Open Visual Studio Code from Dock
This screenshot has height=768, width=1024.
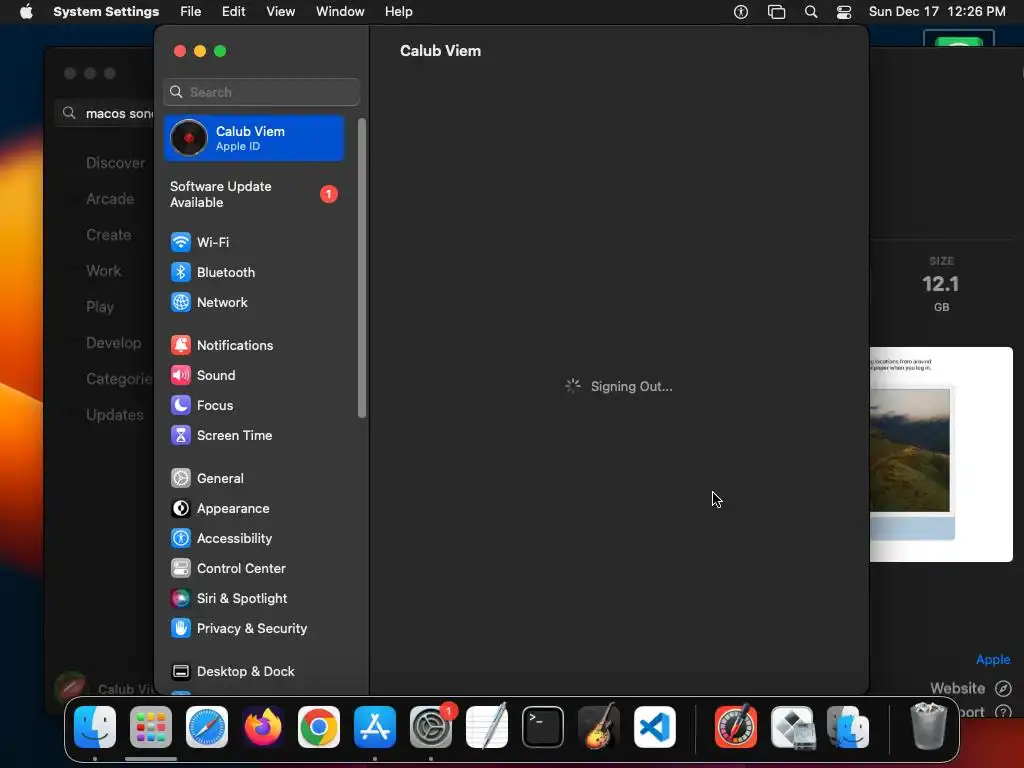click(654, 727)
